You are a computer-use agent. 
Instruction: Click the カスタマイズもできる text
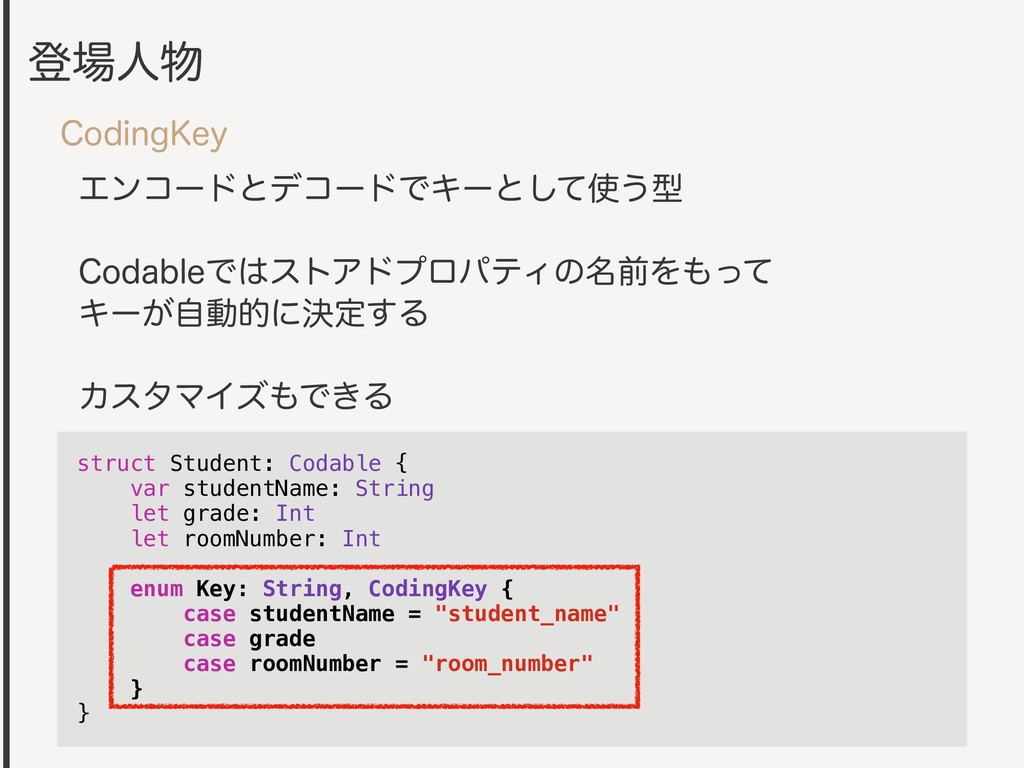(x=236, y=396)
